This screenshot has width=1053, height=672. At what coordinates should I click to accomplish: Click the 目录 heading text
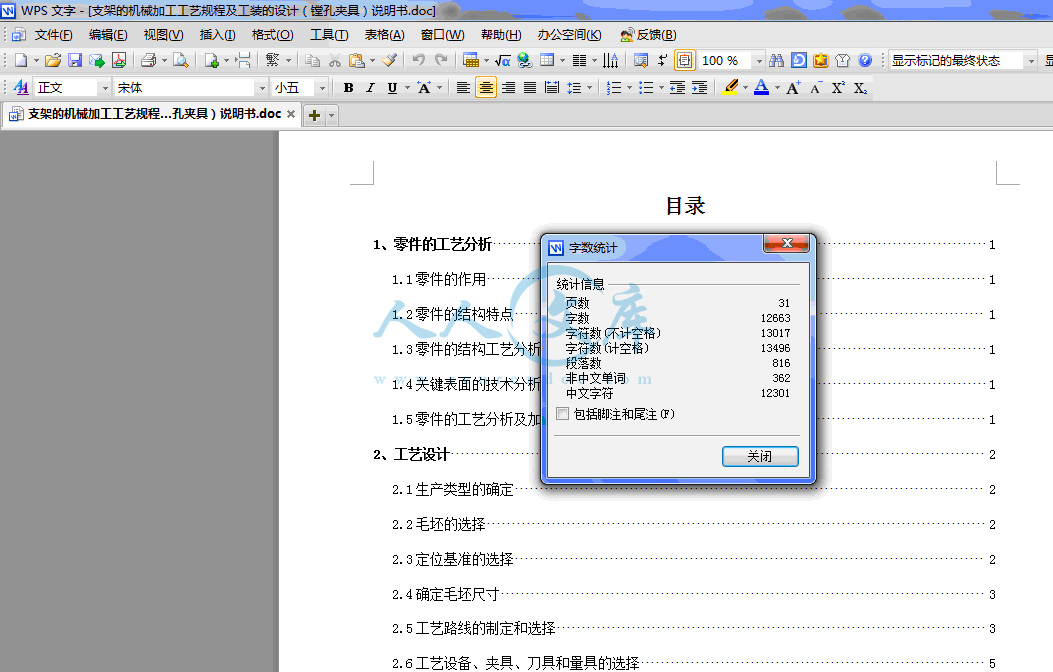click(x=685, y=206)
